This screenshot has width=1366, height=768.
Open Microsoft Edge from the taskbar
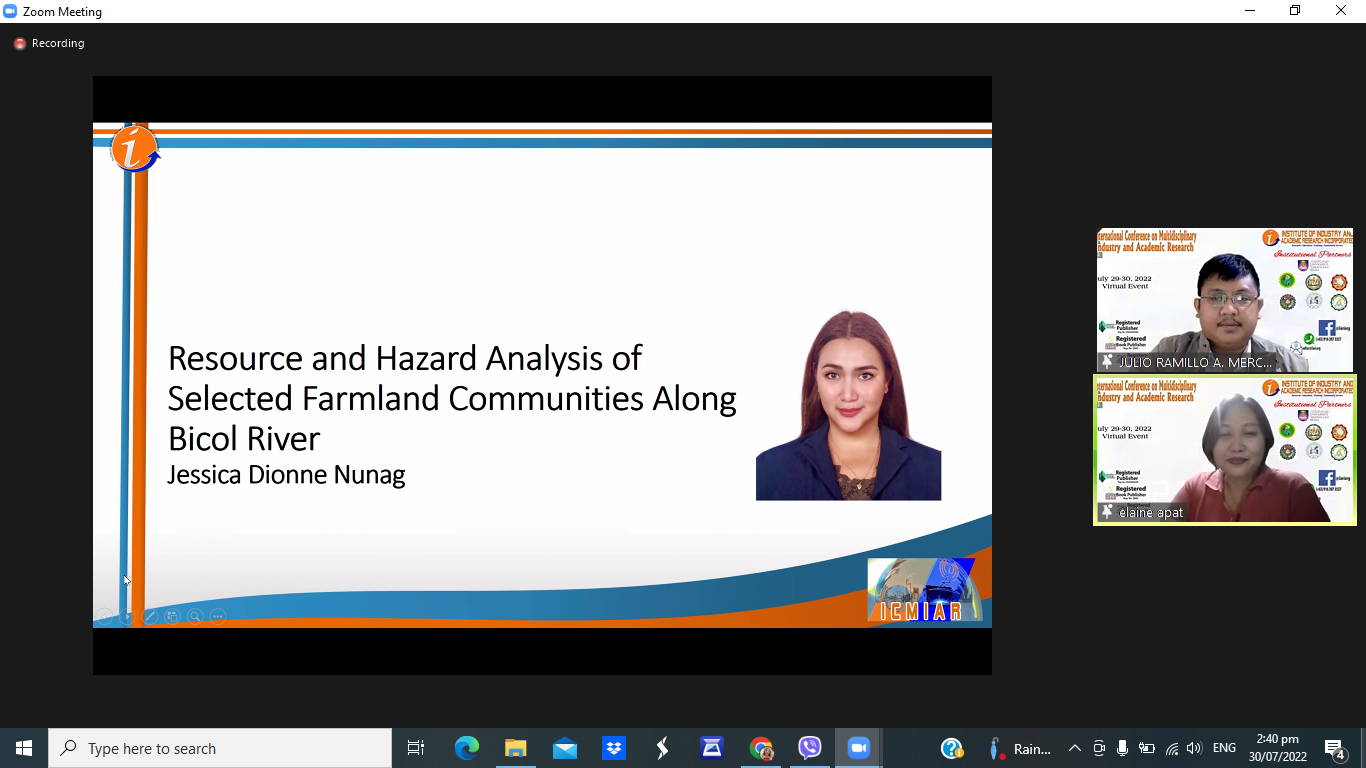click(467, 748)
